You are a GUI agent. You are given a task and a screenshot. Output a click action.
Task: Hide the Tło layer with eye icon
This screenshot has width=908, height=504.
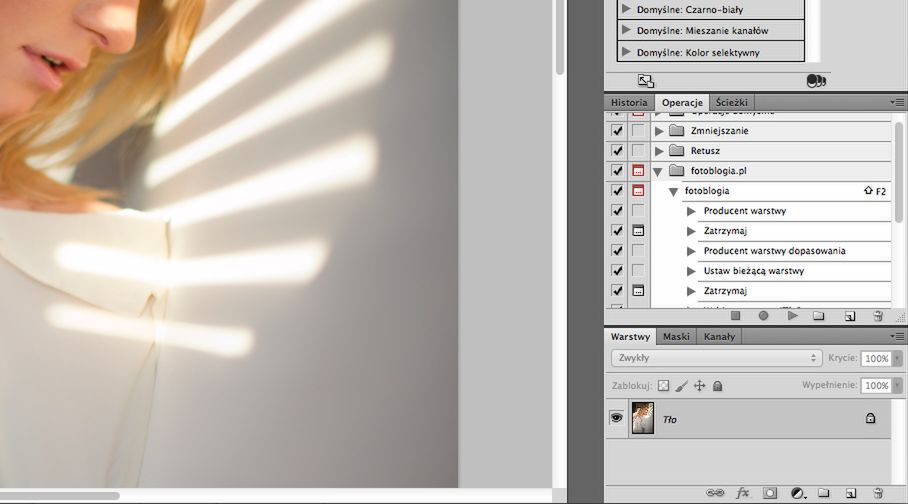point(616,418)
